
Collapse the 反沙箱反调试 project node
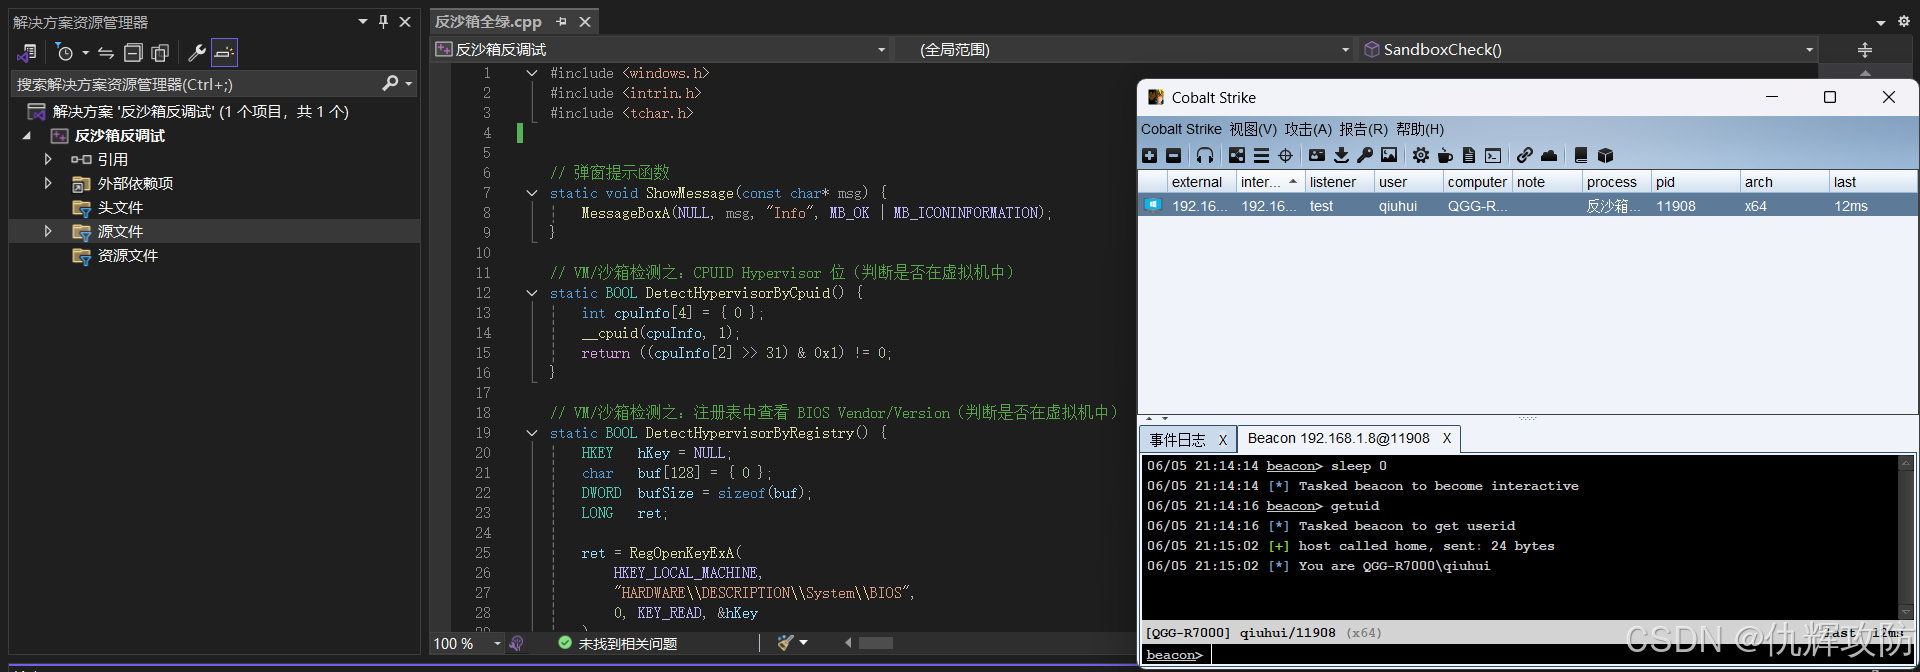[27, 135]
